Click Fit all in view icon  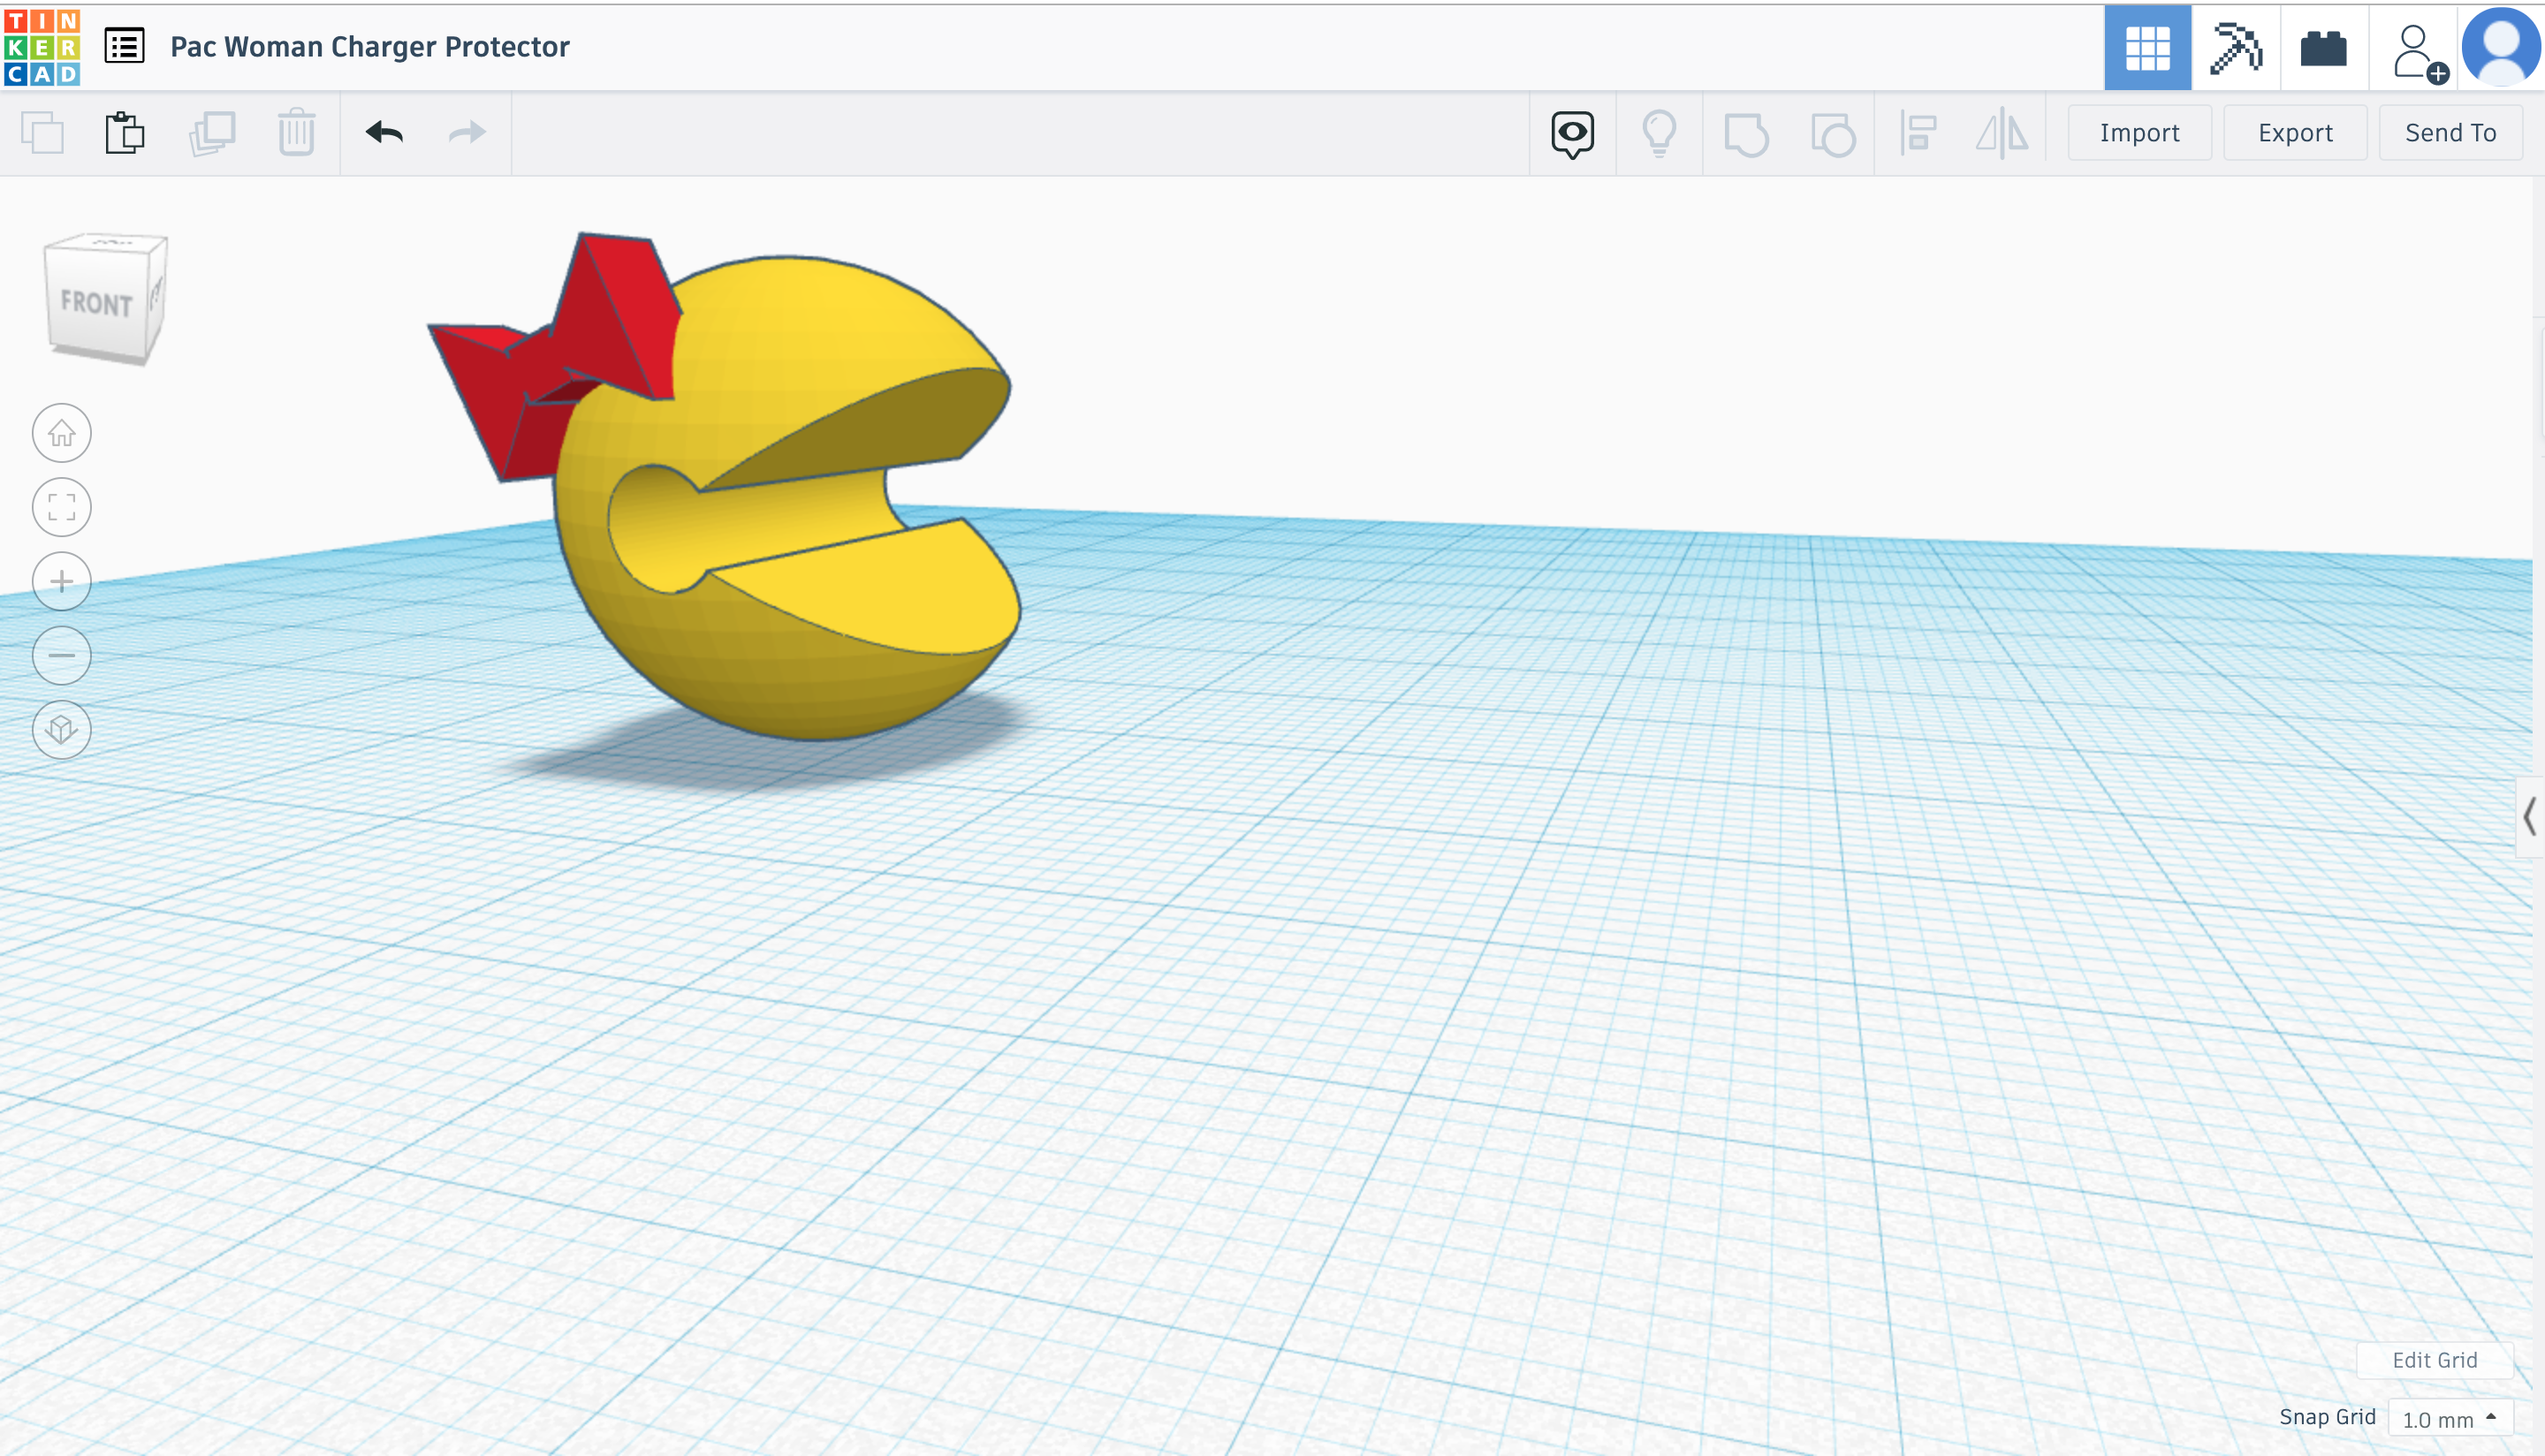62,507
